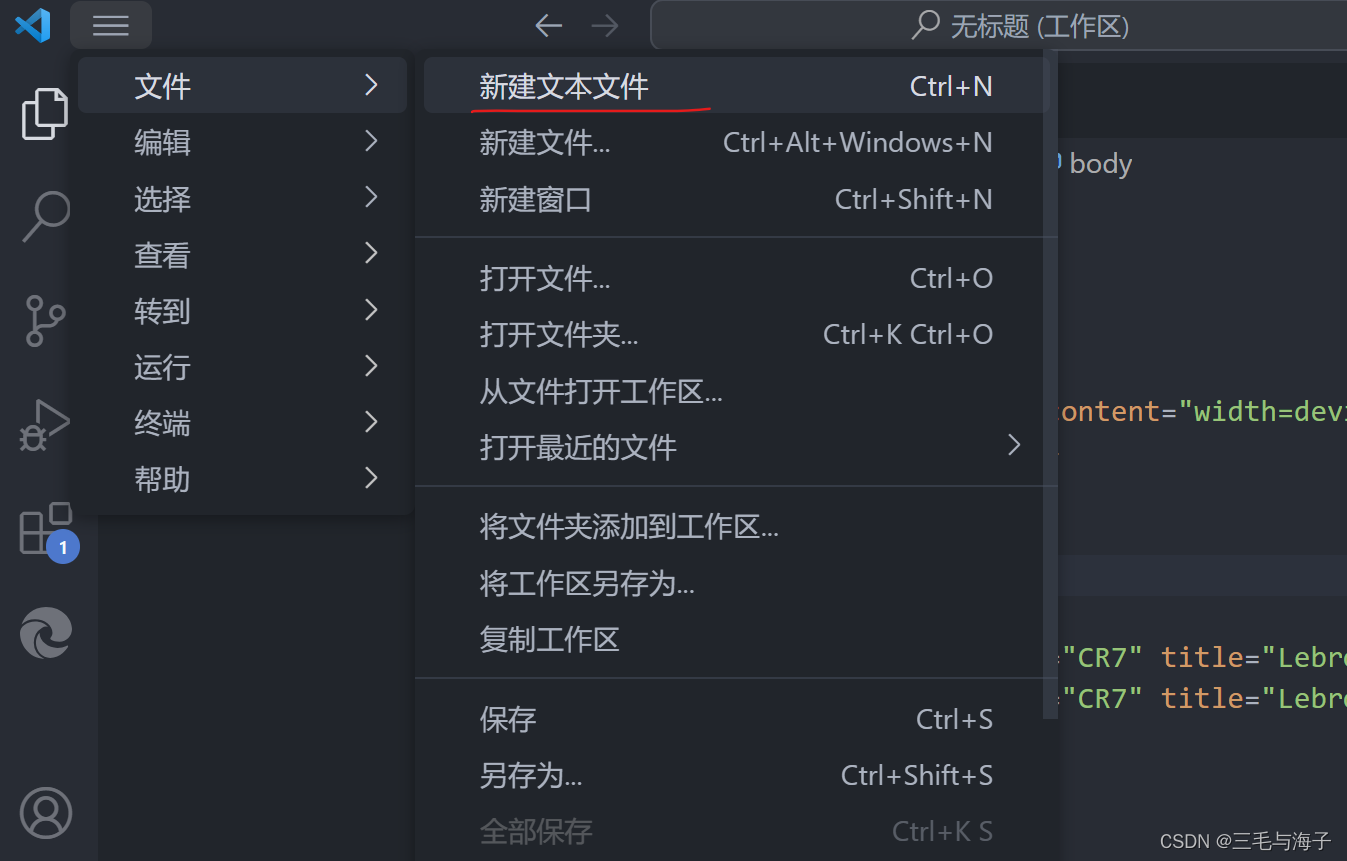The height and width of the screenshot is (861, 1347).
Task: Expand the 终端 submenu
Action: click(x=242, y=423)
